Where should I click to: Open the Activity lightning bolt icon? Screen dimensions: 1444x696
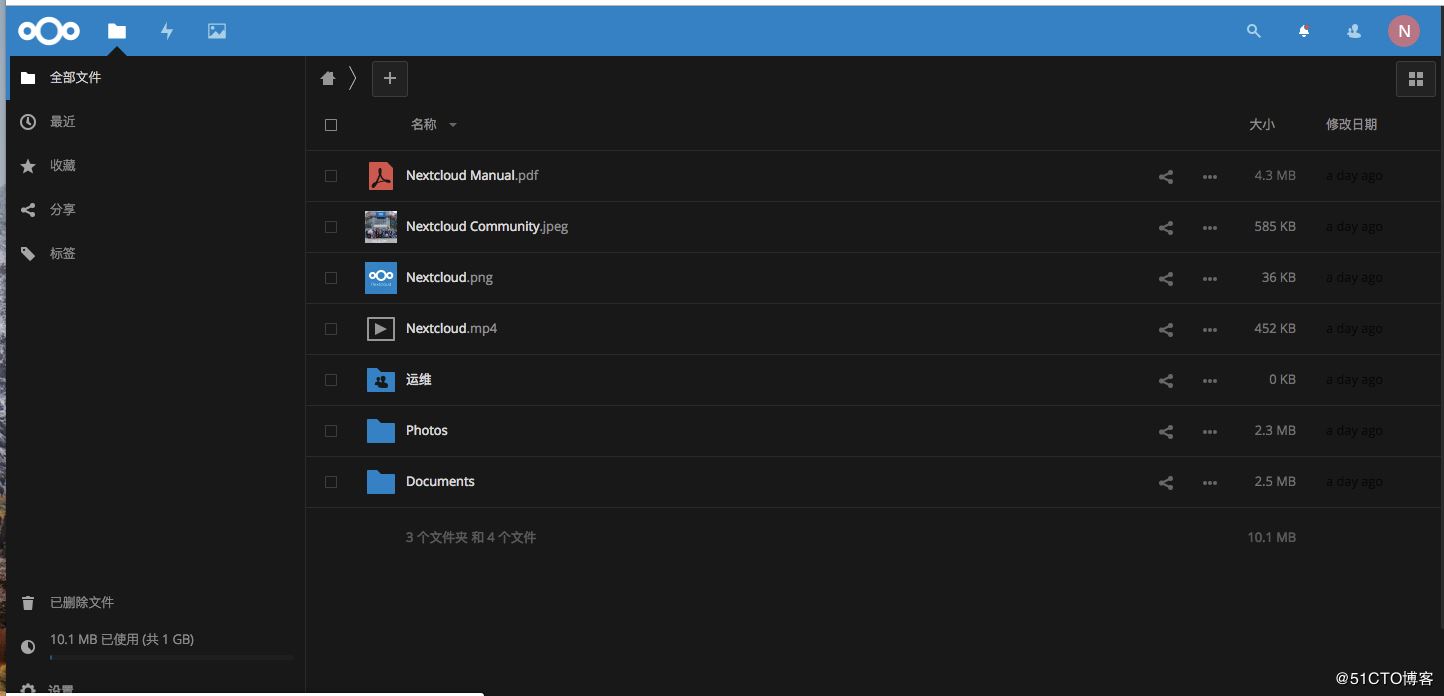tap(167, 31)
